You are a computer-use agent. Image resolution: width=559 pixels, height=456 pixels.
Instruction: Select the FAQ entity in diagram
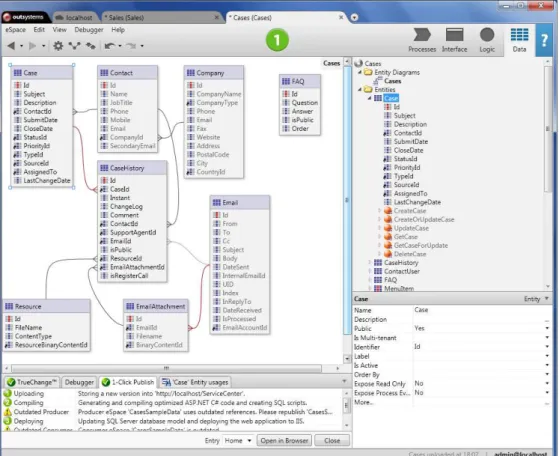[x=300, y=81]
